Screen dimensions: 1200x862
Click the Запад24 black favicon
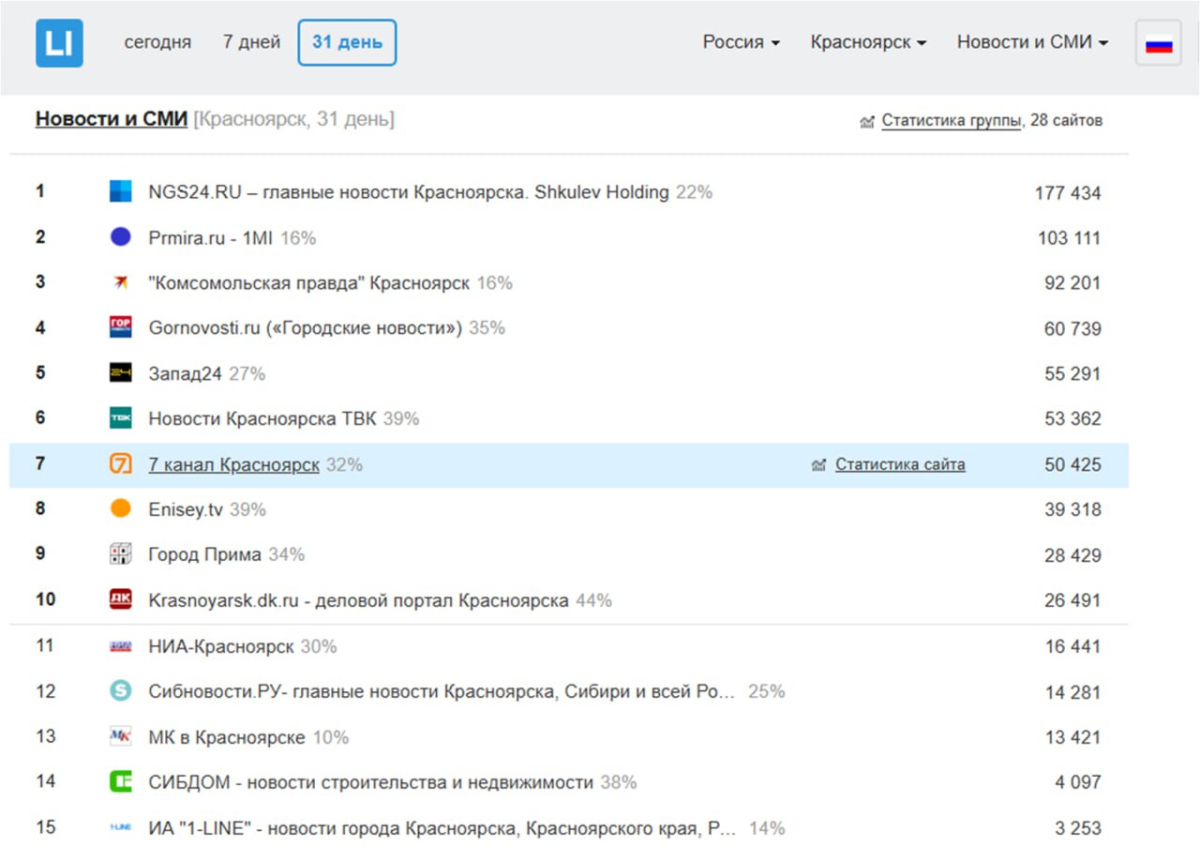coord(120,374)
